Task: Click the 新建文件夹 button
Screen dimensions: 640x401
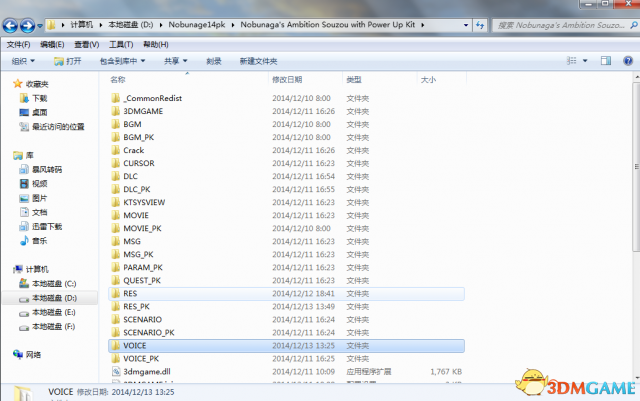Action: pyautogui.click(x=258, y=61)
